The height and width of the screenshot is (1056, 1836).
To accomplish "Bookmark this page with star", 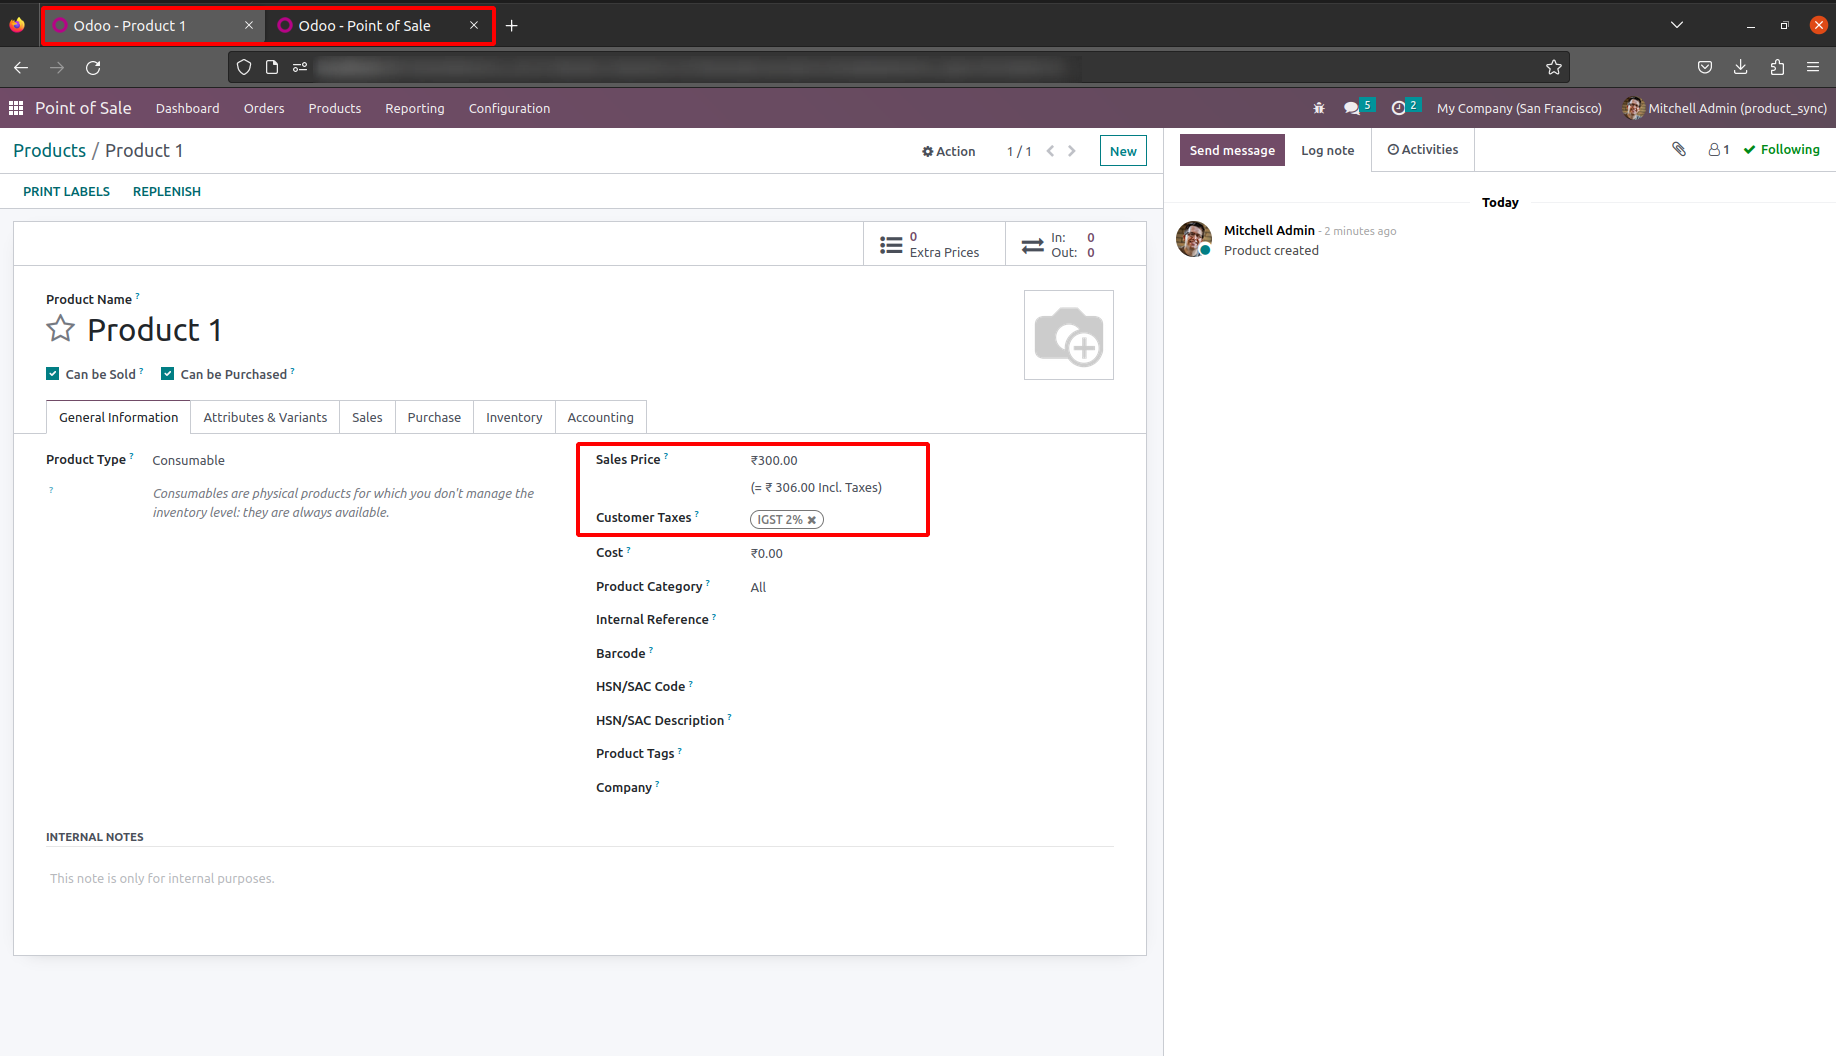I will click(x=1553, y=67).
